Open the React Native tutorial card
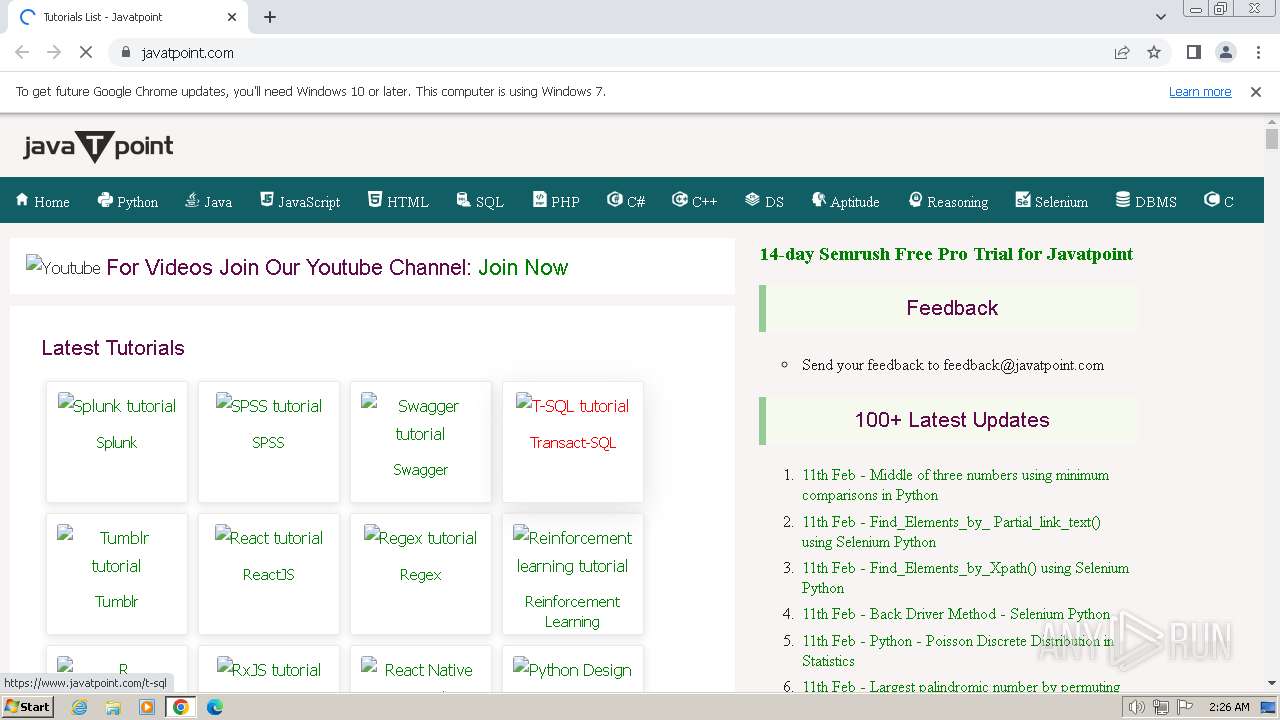The width and height of the screenshot is (1280, 720). [x=421, y=669]
